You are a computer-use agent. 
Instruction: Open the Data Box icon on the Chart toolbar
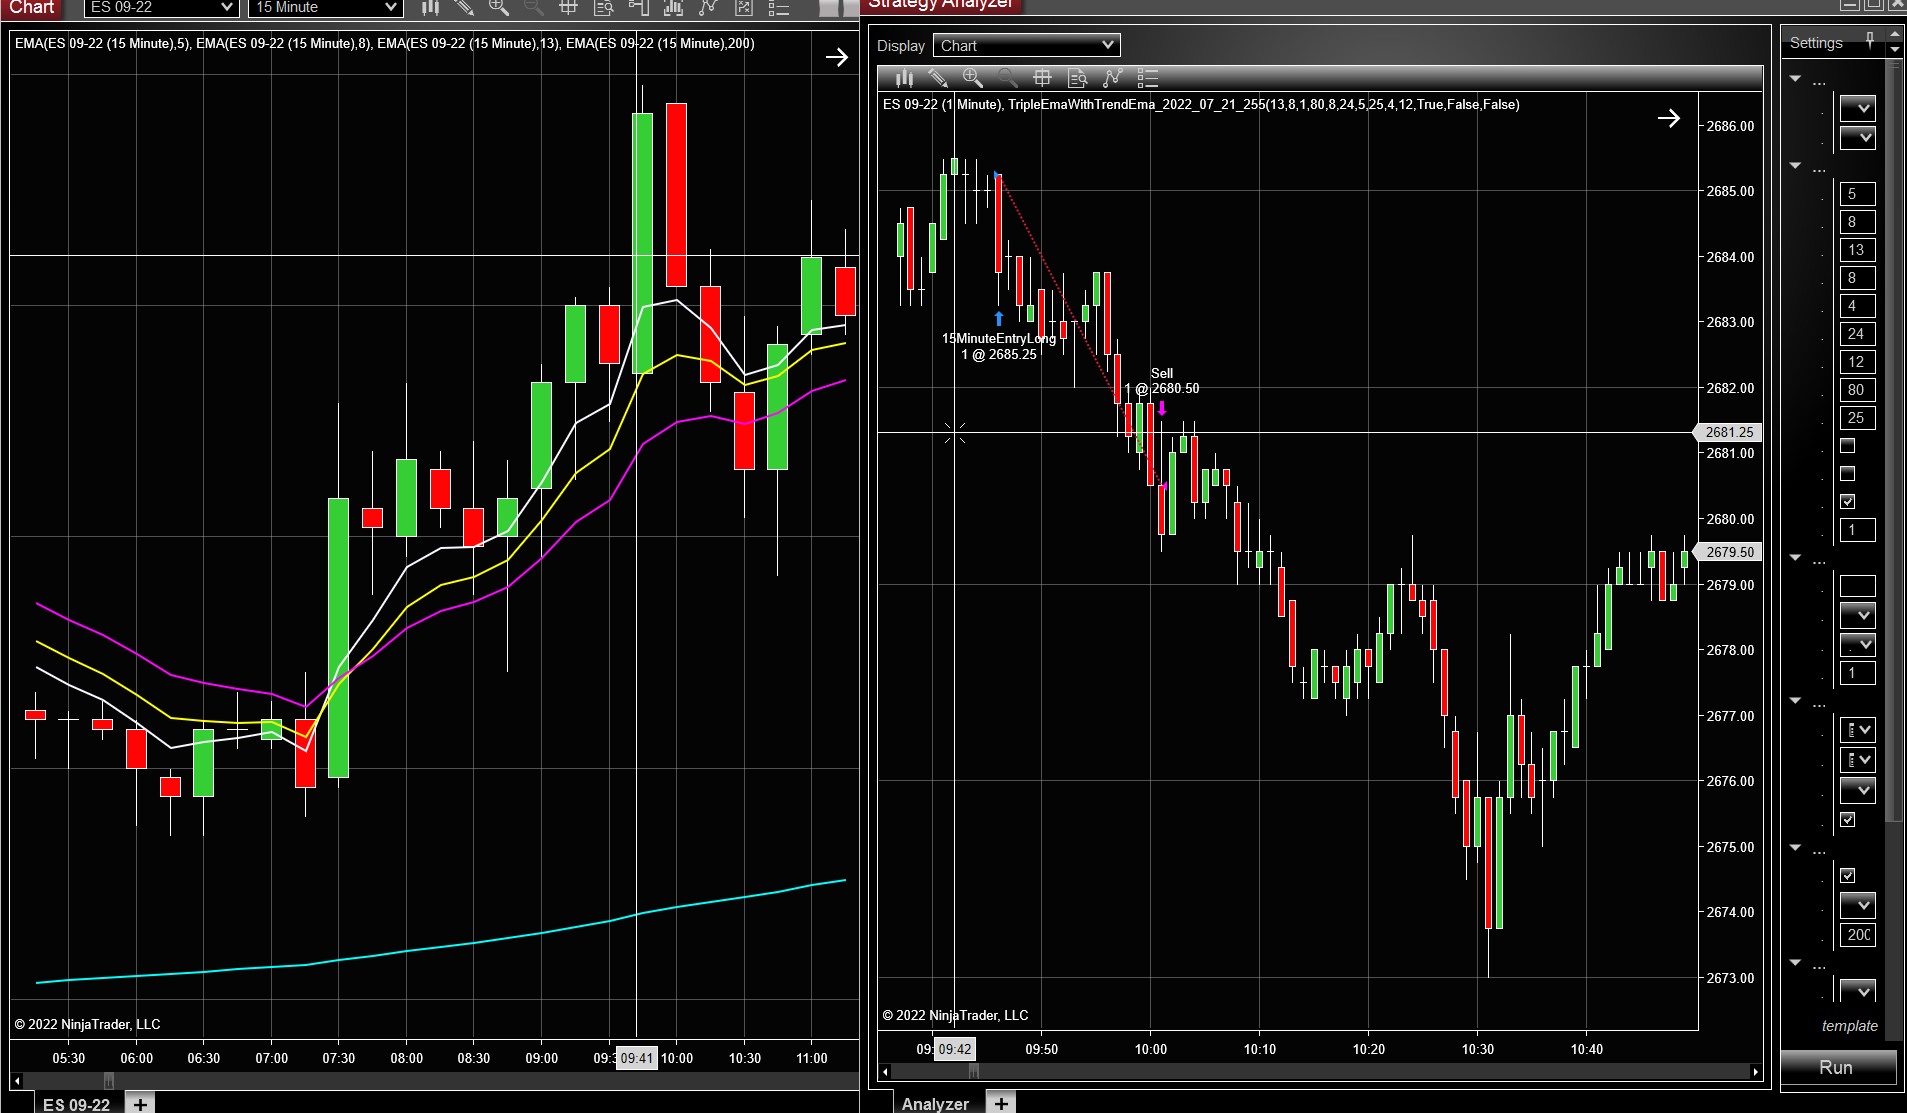[x=603, y=8]
